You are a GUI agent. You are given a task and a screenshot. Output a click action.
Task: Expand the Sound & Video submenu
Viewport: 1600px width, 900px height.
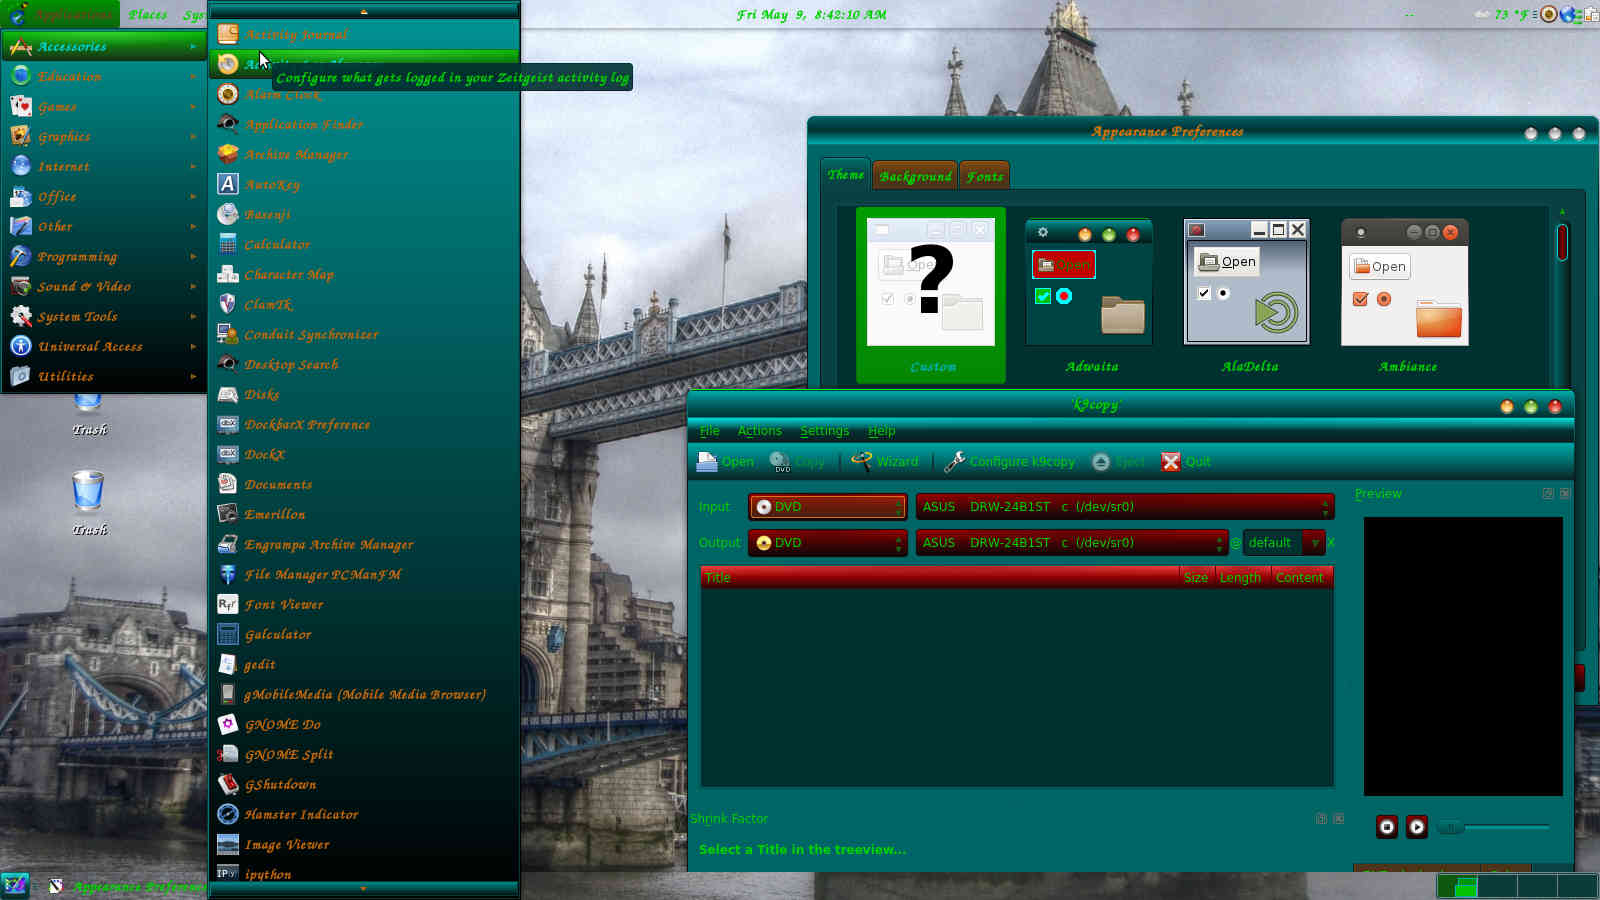[x=104, y=286]
